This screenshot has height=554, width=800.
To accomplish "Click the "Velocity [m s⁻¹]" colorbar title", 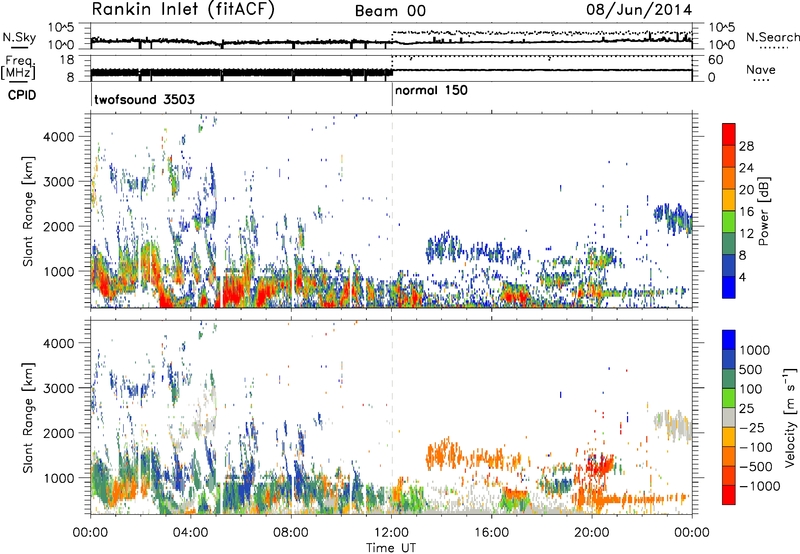I will click(x=790, y=417).
